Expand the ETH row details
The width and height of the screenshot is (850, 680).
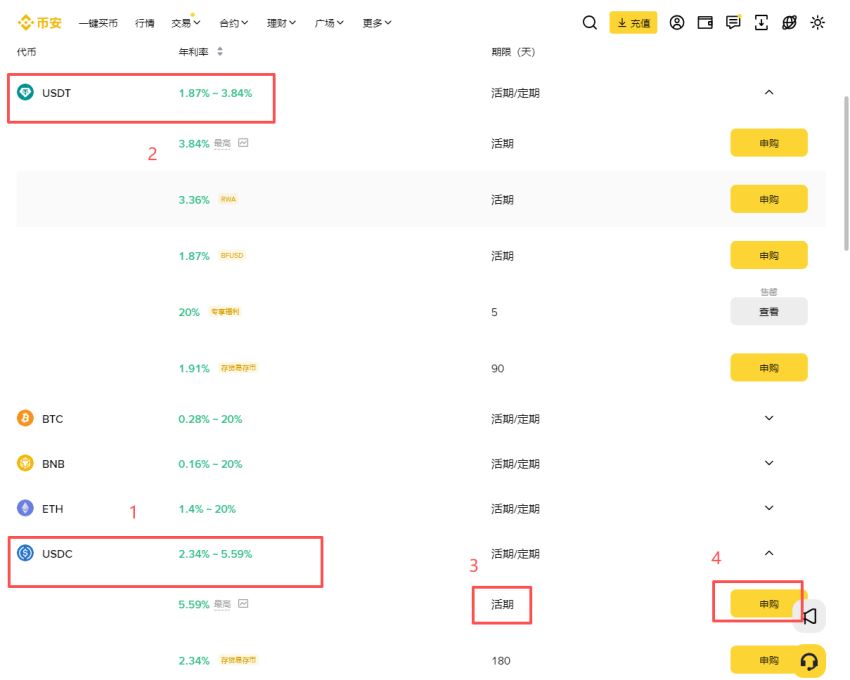coord(768,508)
